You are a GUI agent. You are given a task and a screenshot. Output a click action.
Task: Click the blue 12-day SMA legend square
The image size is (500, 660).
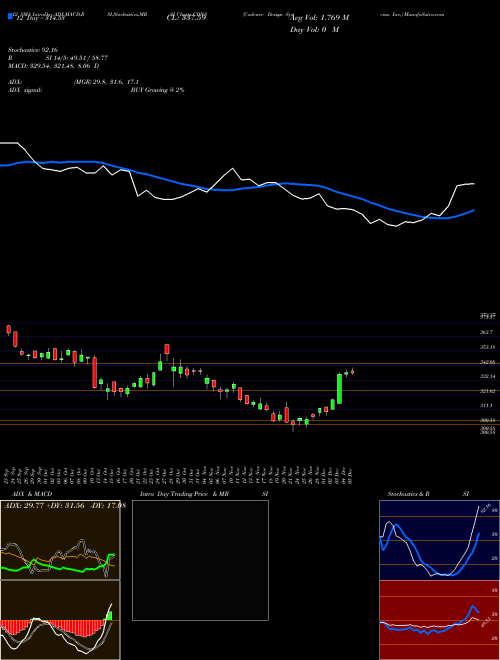10,17
